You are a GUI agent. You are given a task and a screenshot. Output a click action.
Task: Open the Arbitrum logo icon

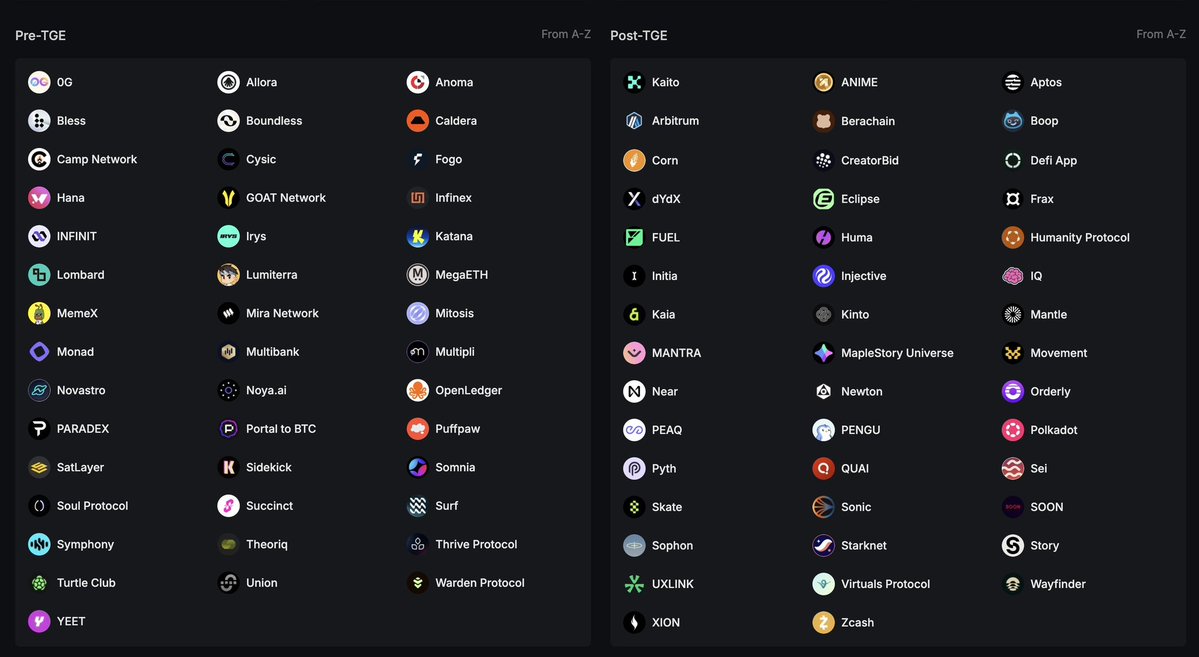tap(634, 121)
